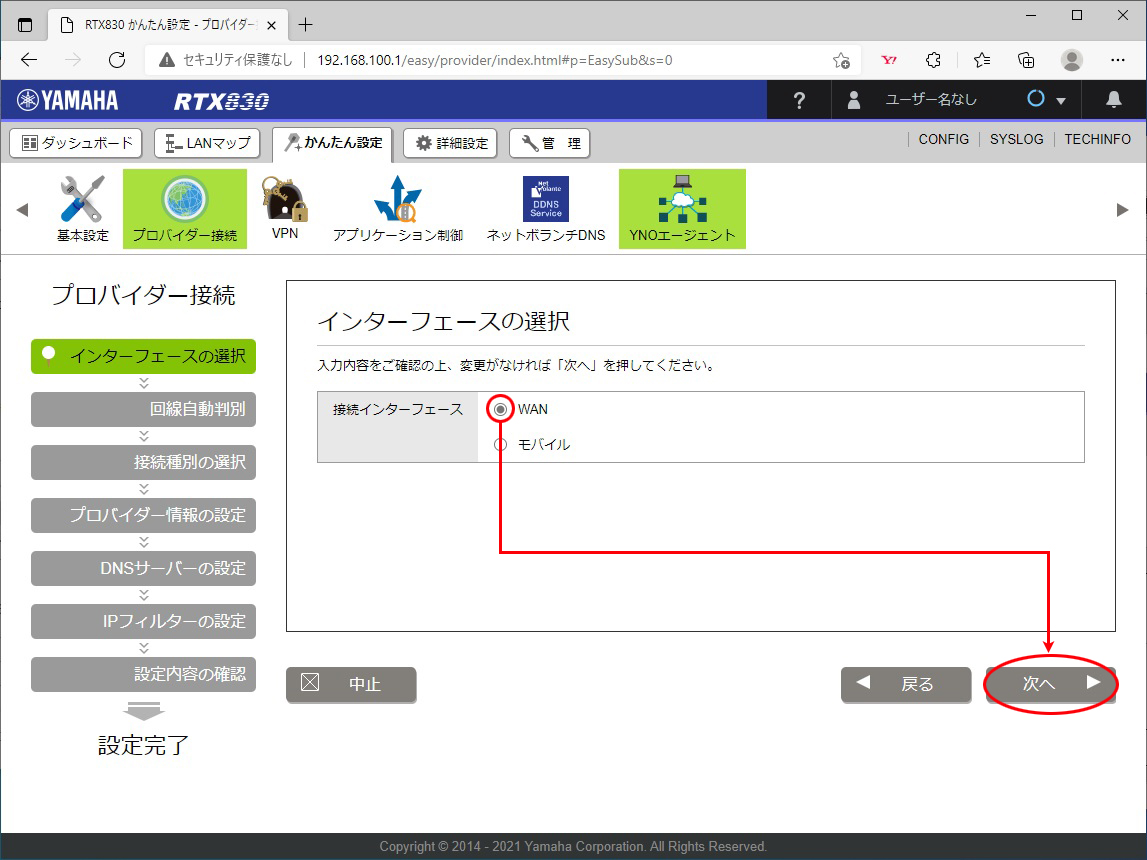The width and height of the screenshot is (1147, 860).
Task: Select the モバイル radio button
Action: [501, 444]
